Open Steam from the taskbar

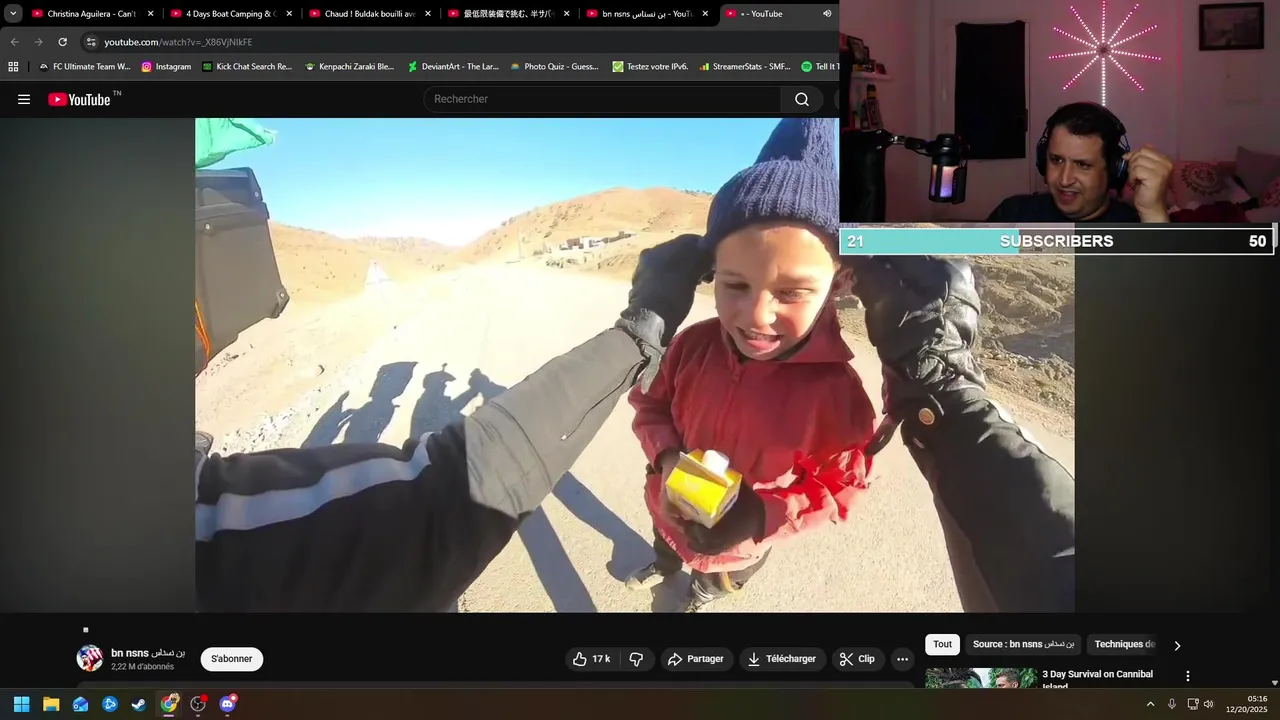[139, 704]
